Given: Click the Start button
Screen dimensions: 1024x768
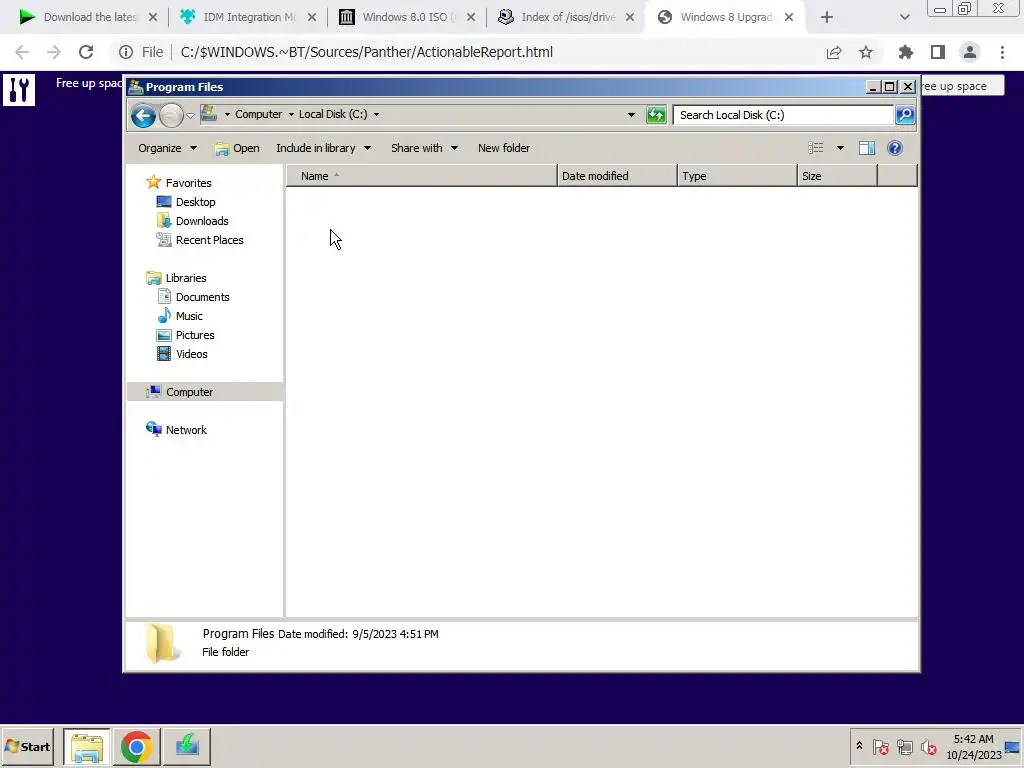Looking at the screenshot, I should click(x=27, y=746).
